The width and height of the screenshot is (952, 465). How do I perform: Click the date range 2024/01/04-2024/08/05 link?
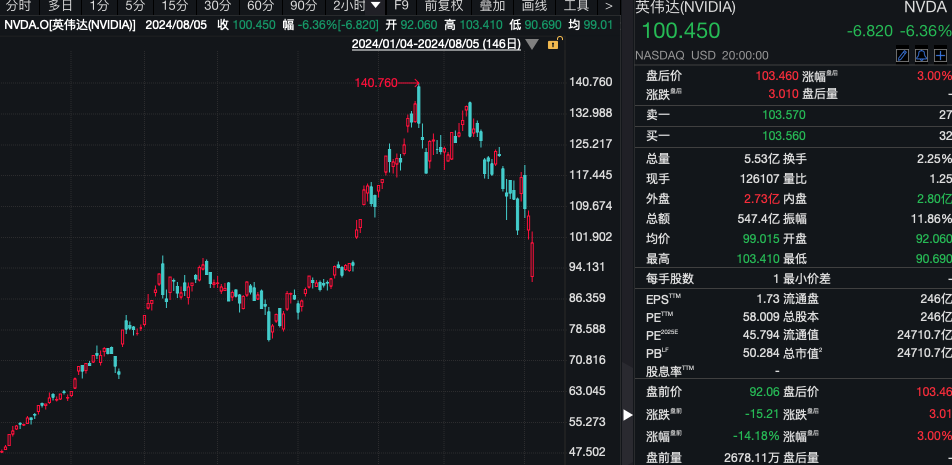pyautogui.click(x=436, y=44)
